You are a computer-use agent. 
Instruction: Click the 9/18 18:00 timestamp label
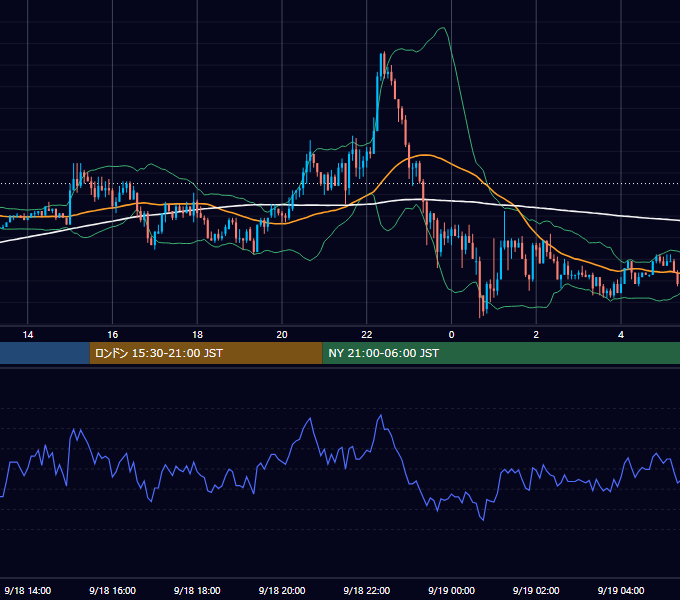[197, 590]
